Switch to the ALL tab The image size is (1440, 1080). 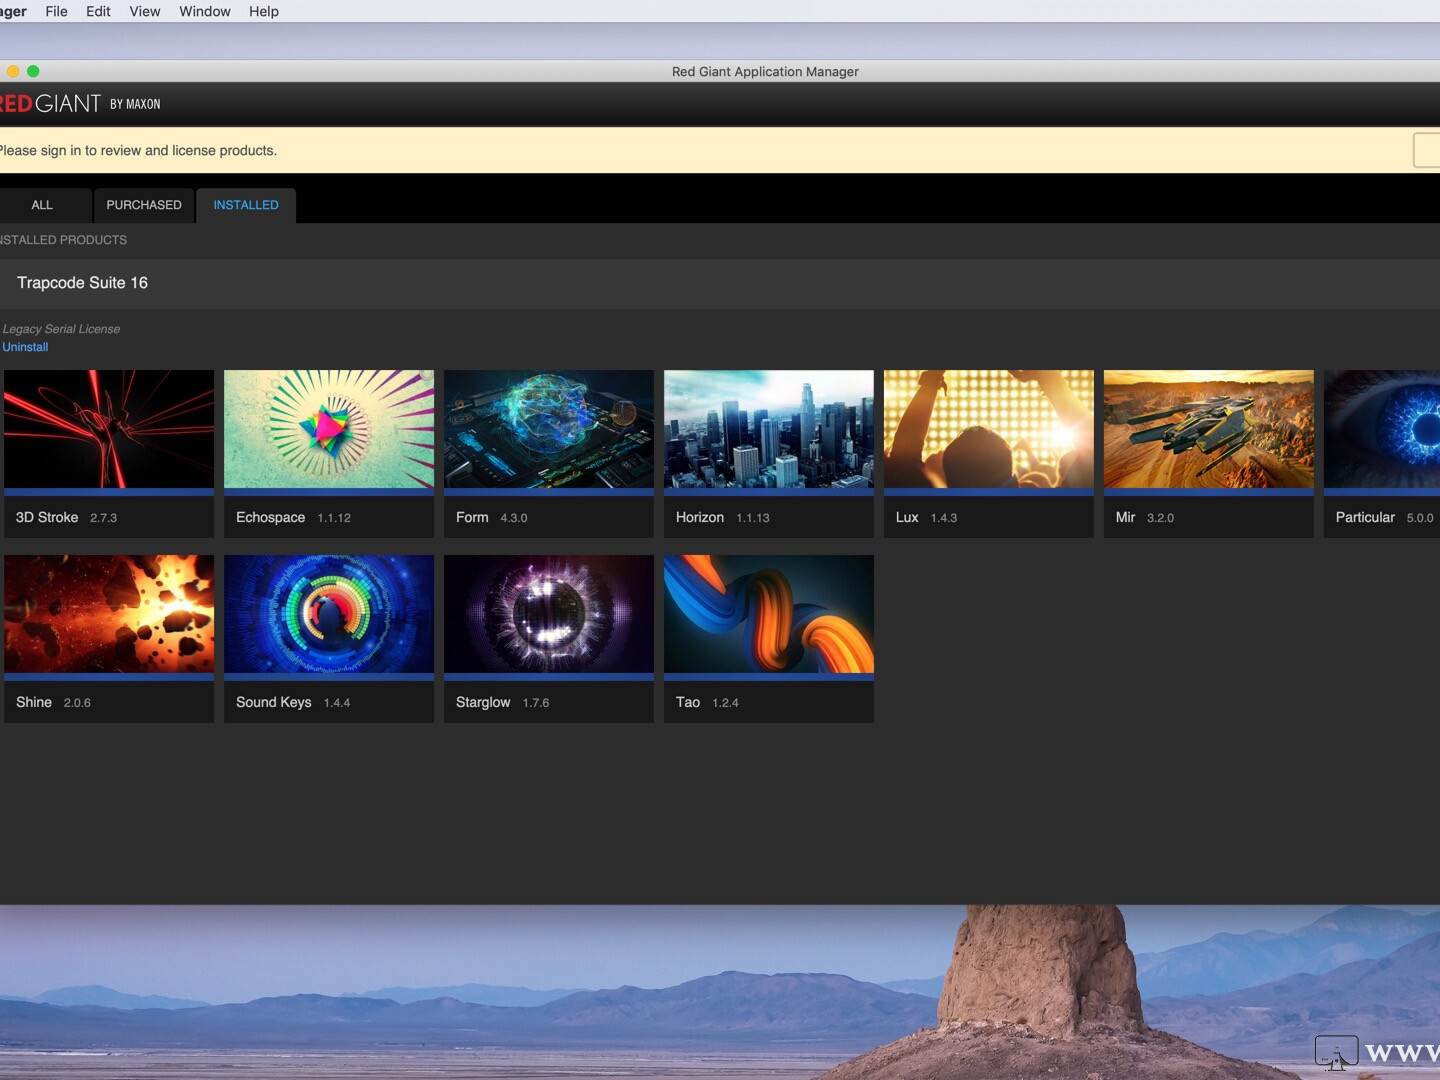pyautogui.click(x=42, y=205)
